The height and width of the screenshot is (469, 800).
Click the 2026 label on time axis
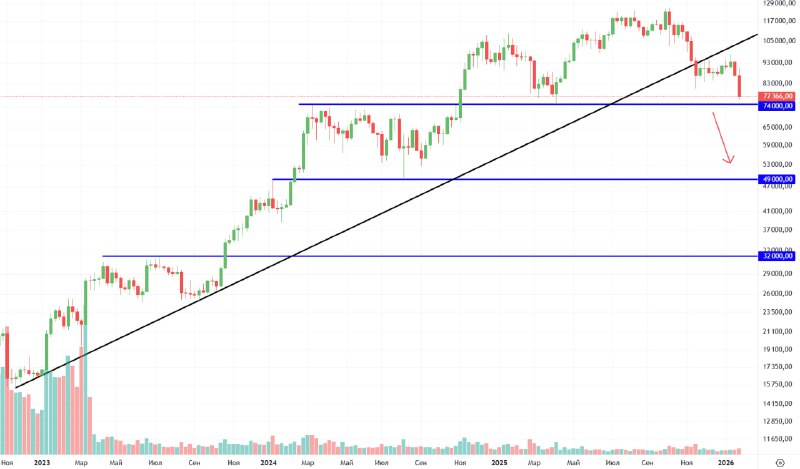point(727,463)
